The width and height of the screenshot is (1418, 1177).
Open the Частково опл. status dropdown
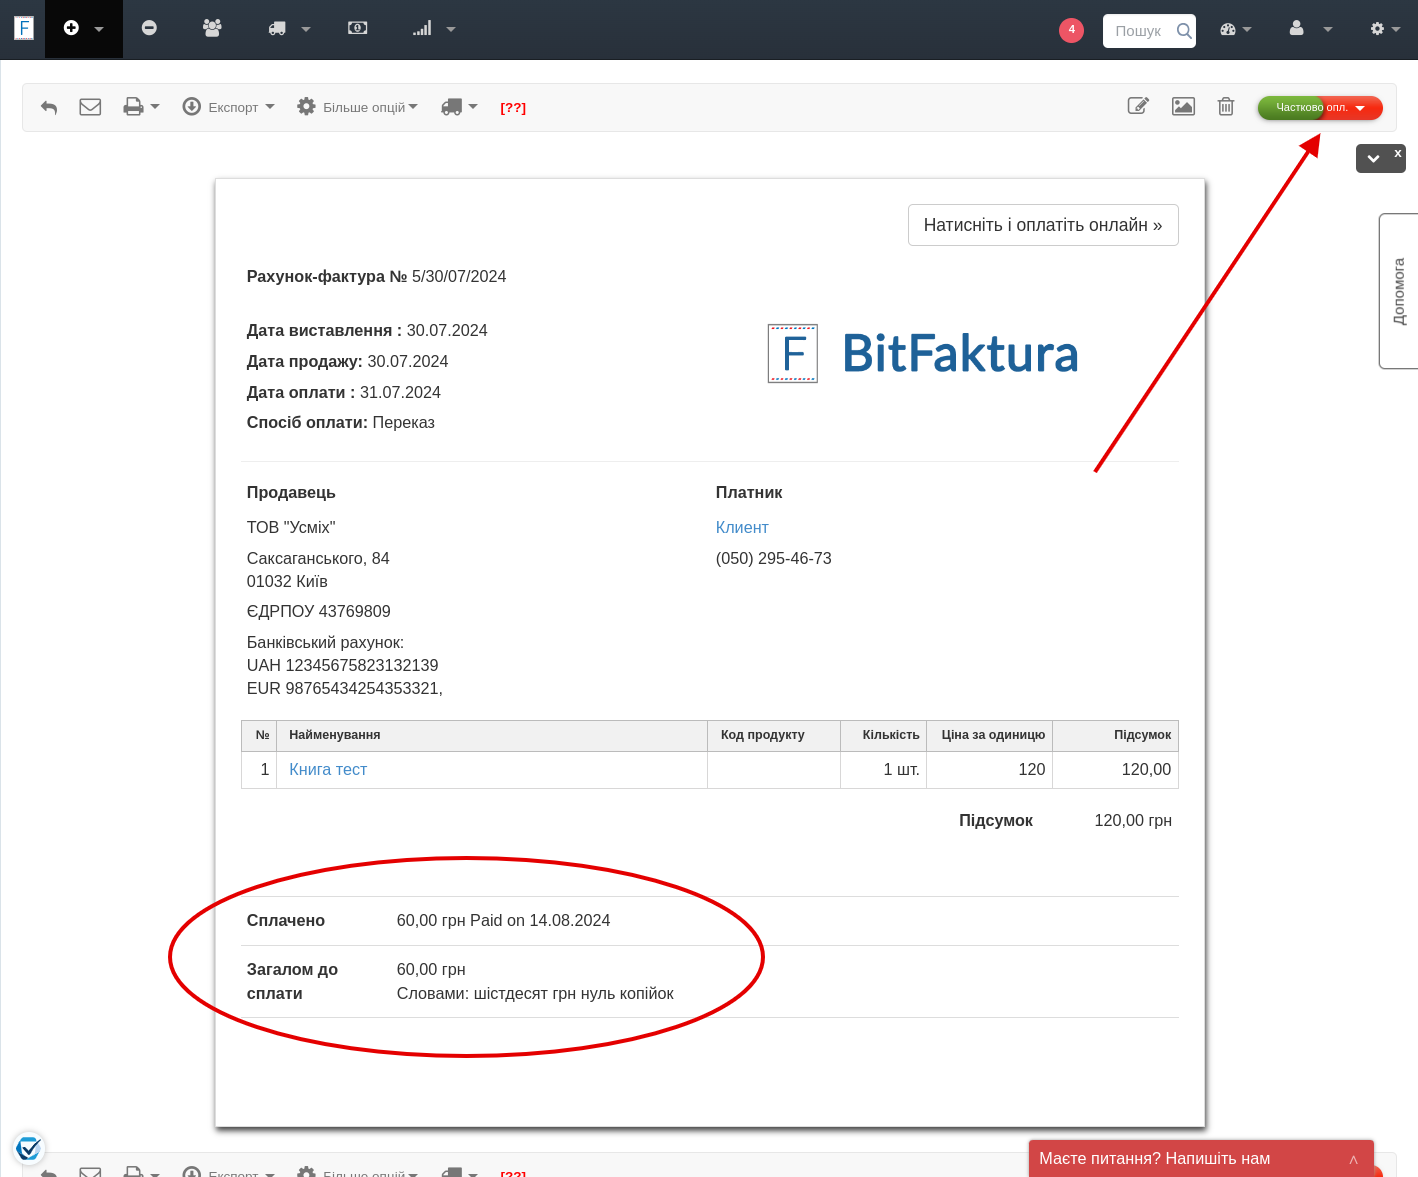click(1320, 107)
